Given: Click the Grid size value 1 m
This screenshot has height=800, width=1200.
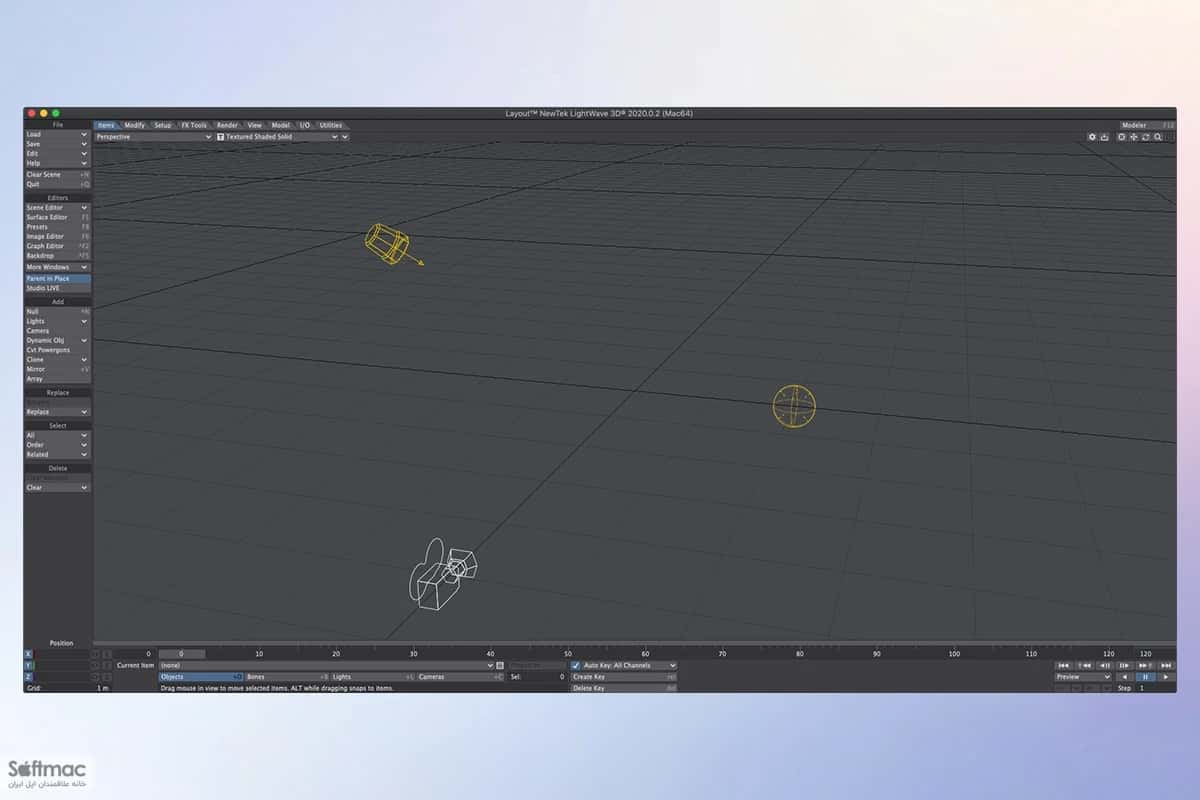Looking at the screenshot, I should pos(101,688).
